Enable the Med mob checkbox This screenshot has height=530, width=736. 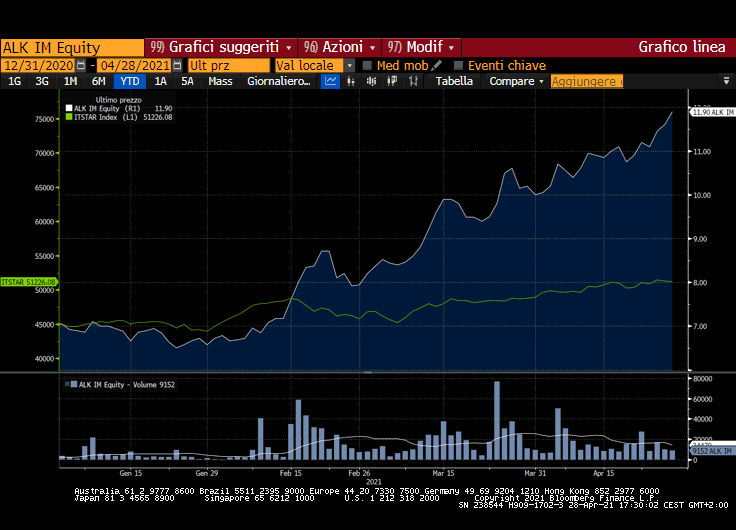(367, 65)
